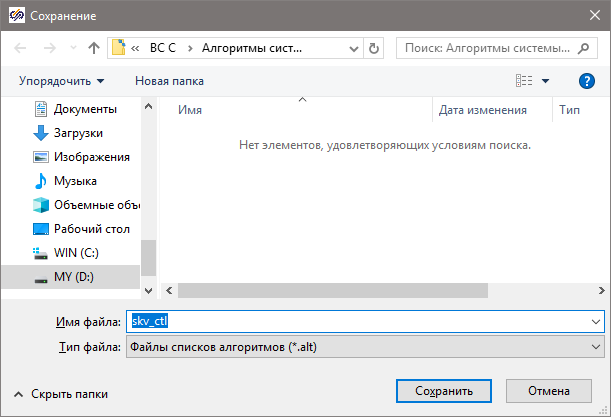This screenshot has width=611, height=417.
Task: Click the Up one level arrow
Action: 94,48
